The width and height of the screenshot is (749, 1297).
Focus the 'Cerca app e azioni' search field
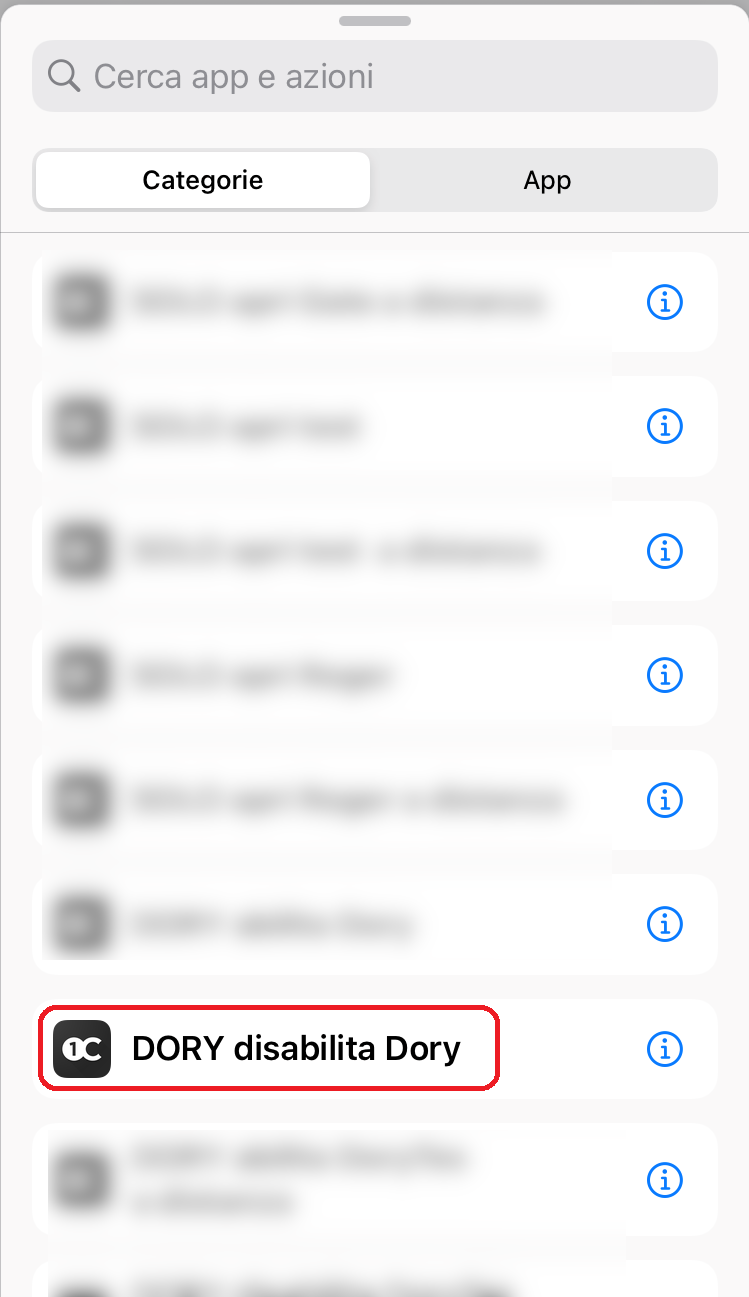click(x=374, y=76)
